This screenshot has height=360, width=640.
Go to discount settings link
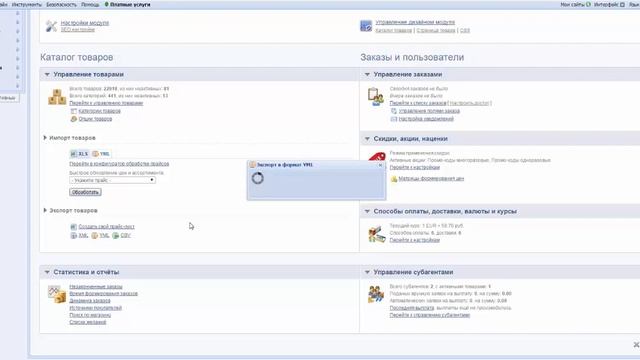pyautogui.click(x=415, y=167)
